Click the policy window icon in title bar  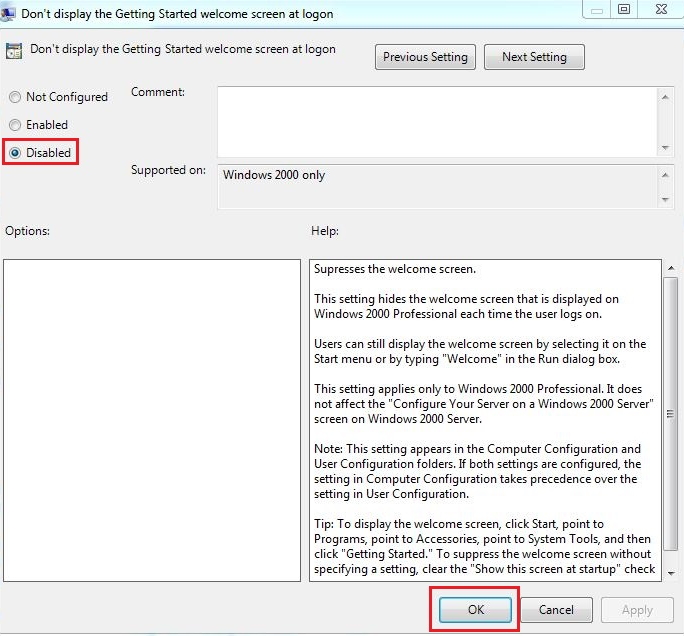[8, 14]
